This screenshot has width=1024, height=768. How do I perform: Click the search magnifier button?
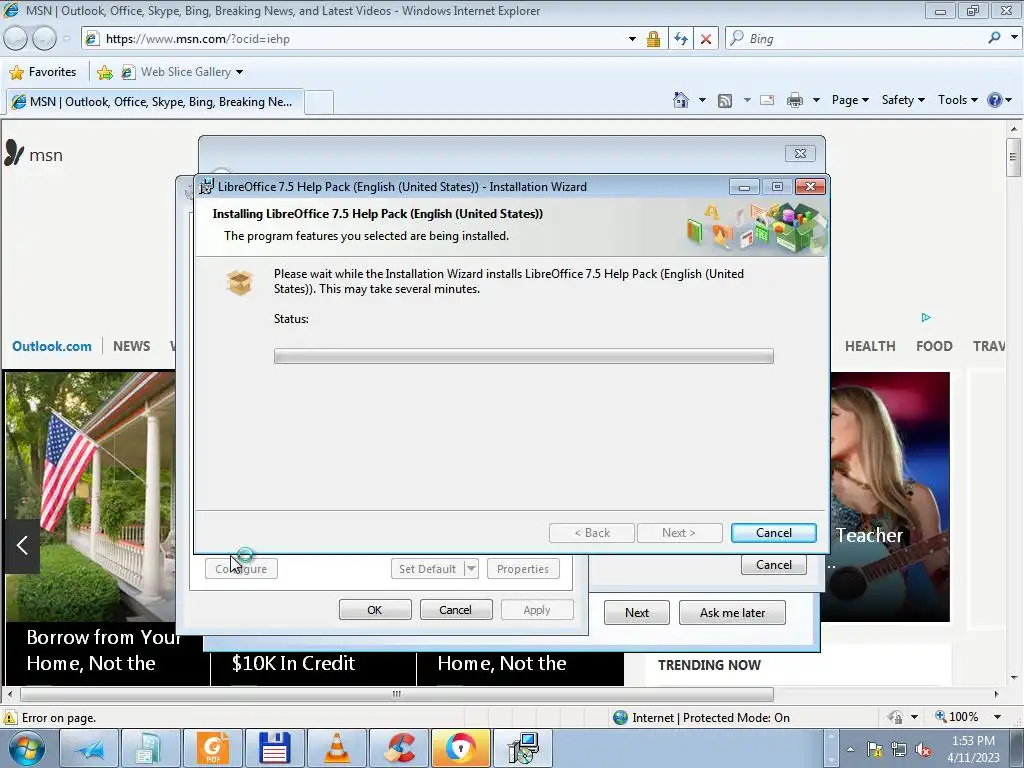tap(994, 38)
